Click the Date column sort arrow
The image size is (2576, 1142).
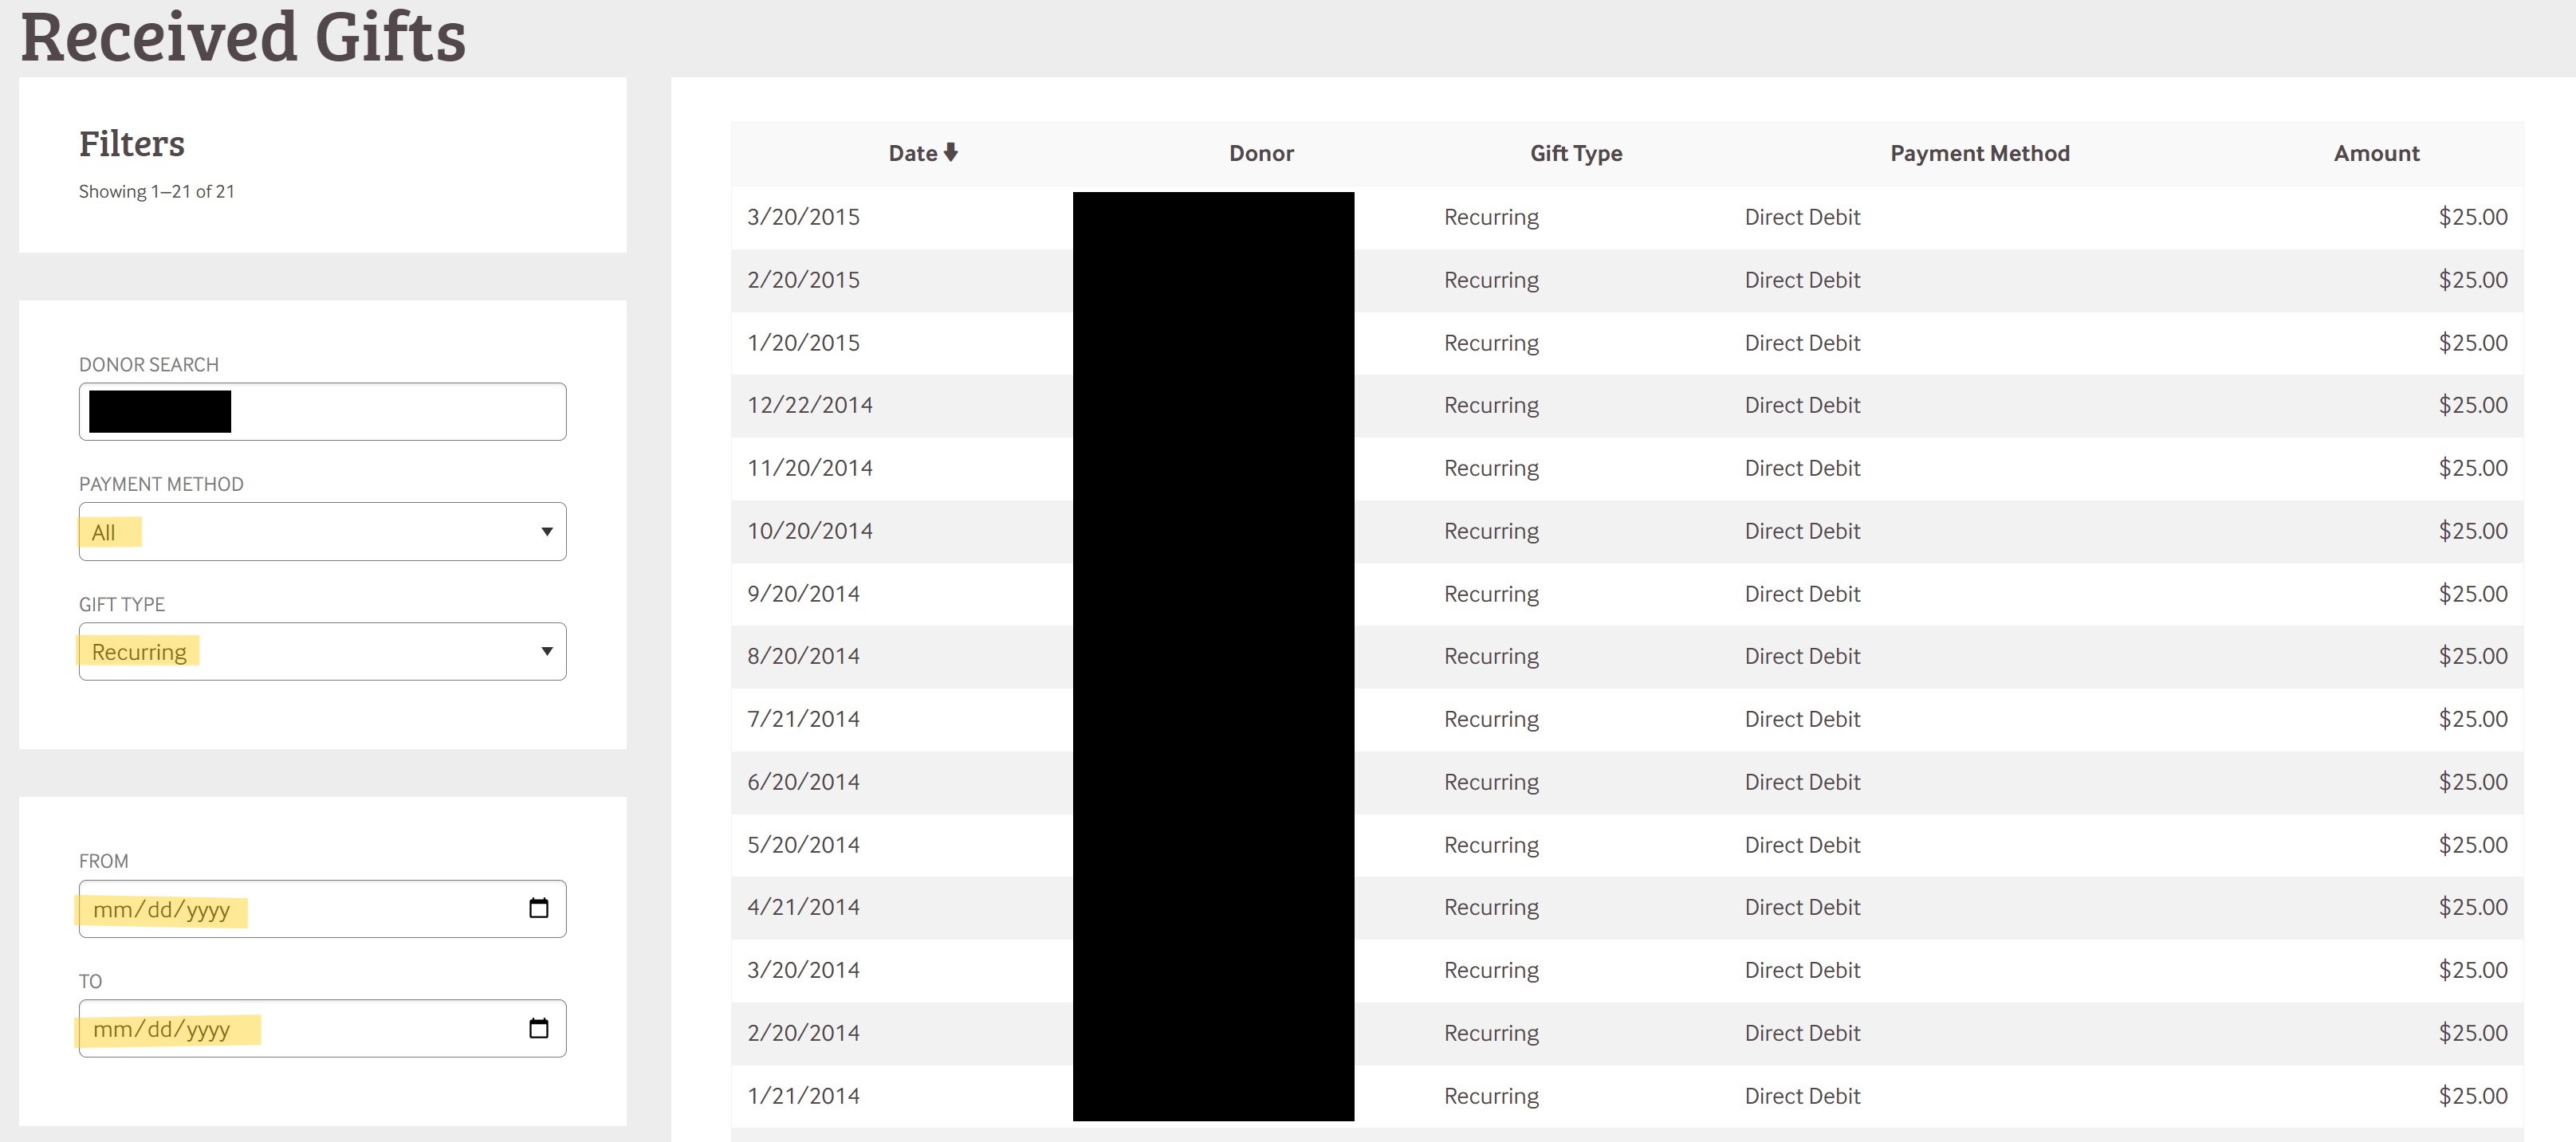tap(951, 152)
